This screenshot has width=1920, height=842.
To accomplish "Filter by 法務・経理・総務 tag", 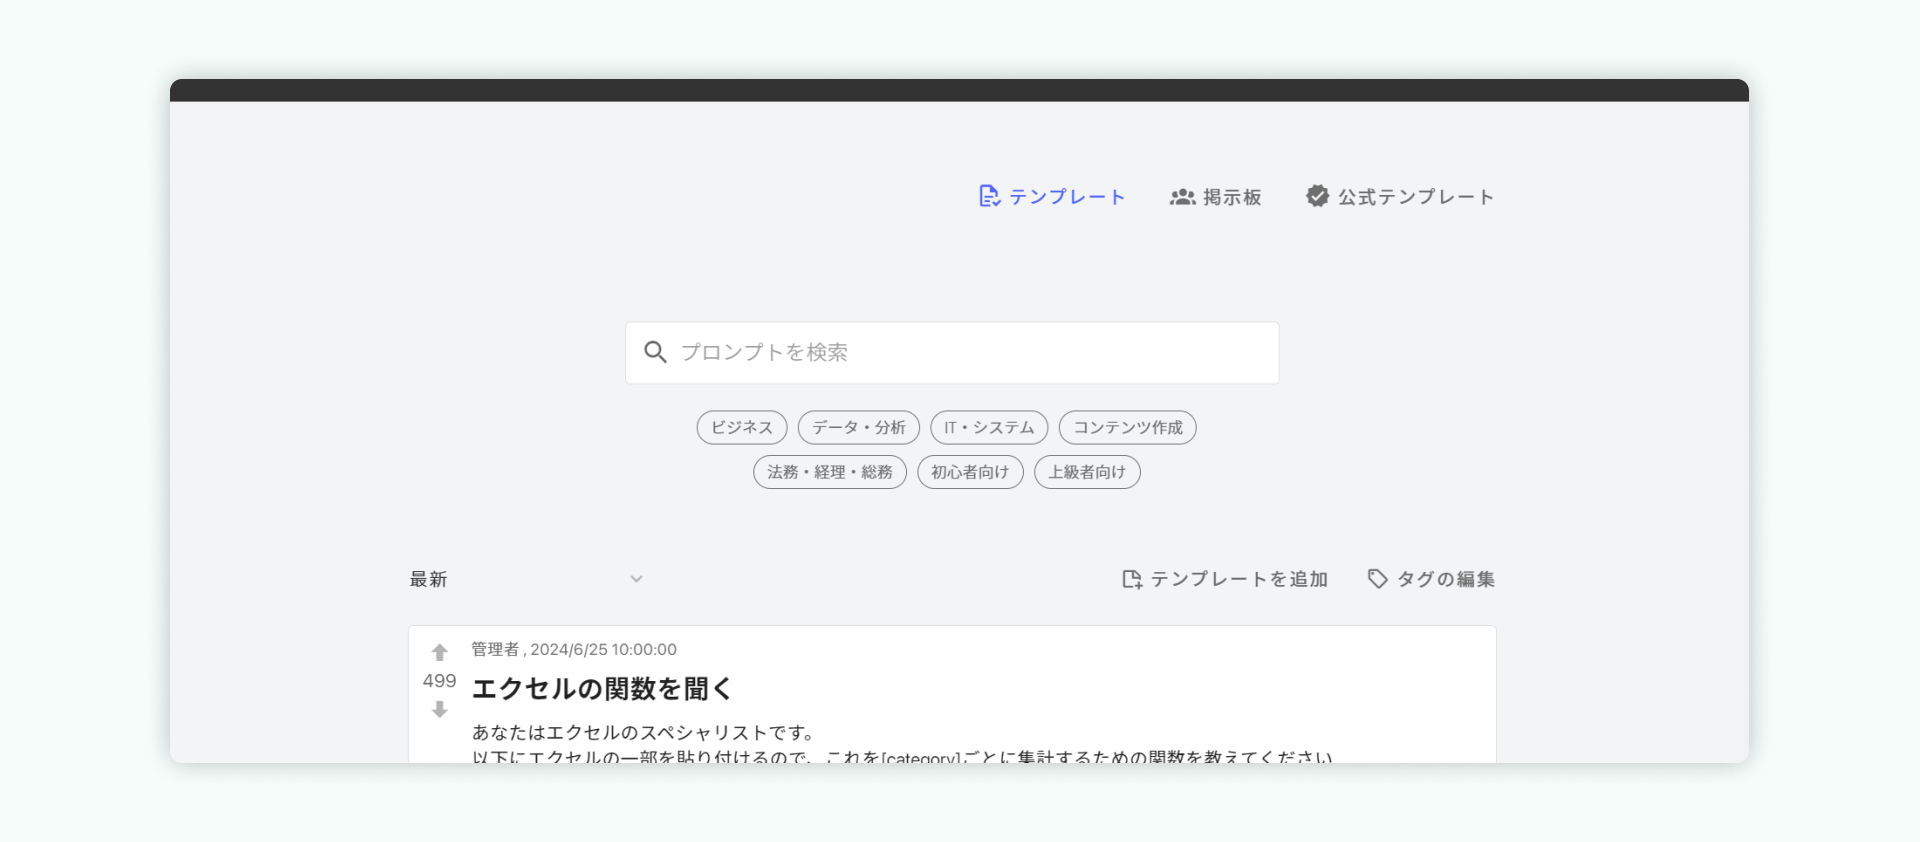I will (x=830, y=472).
